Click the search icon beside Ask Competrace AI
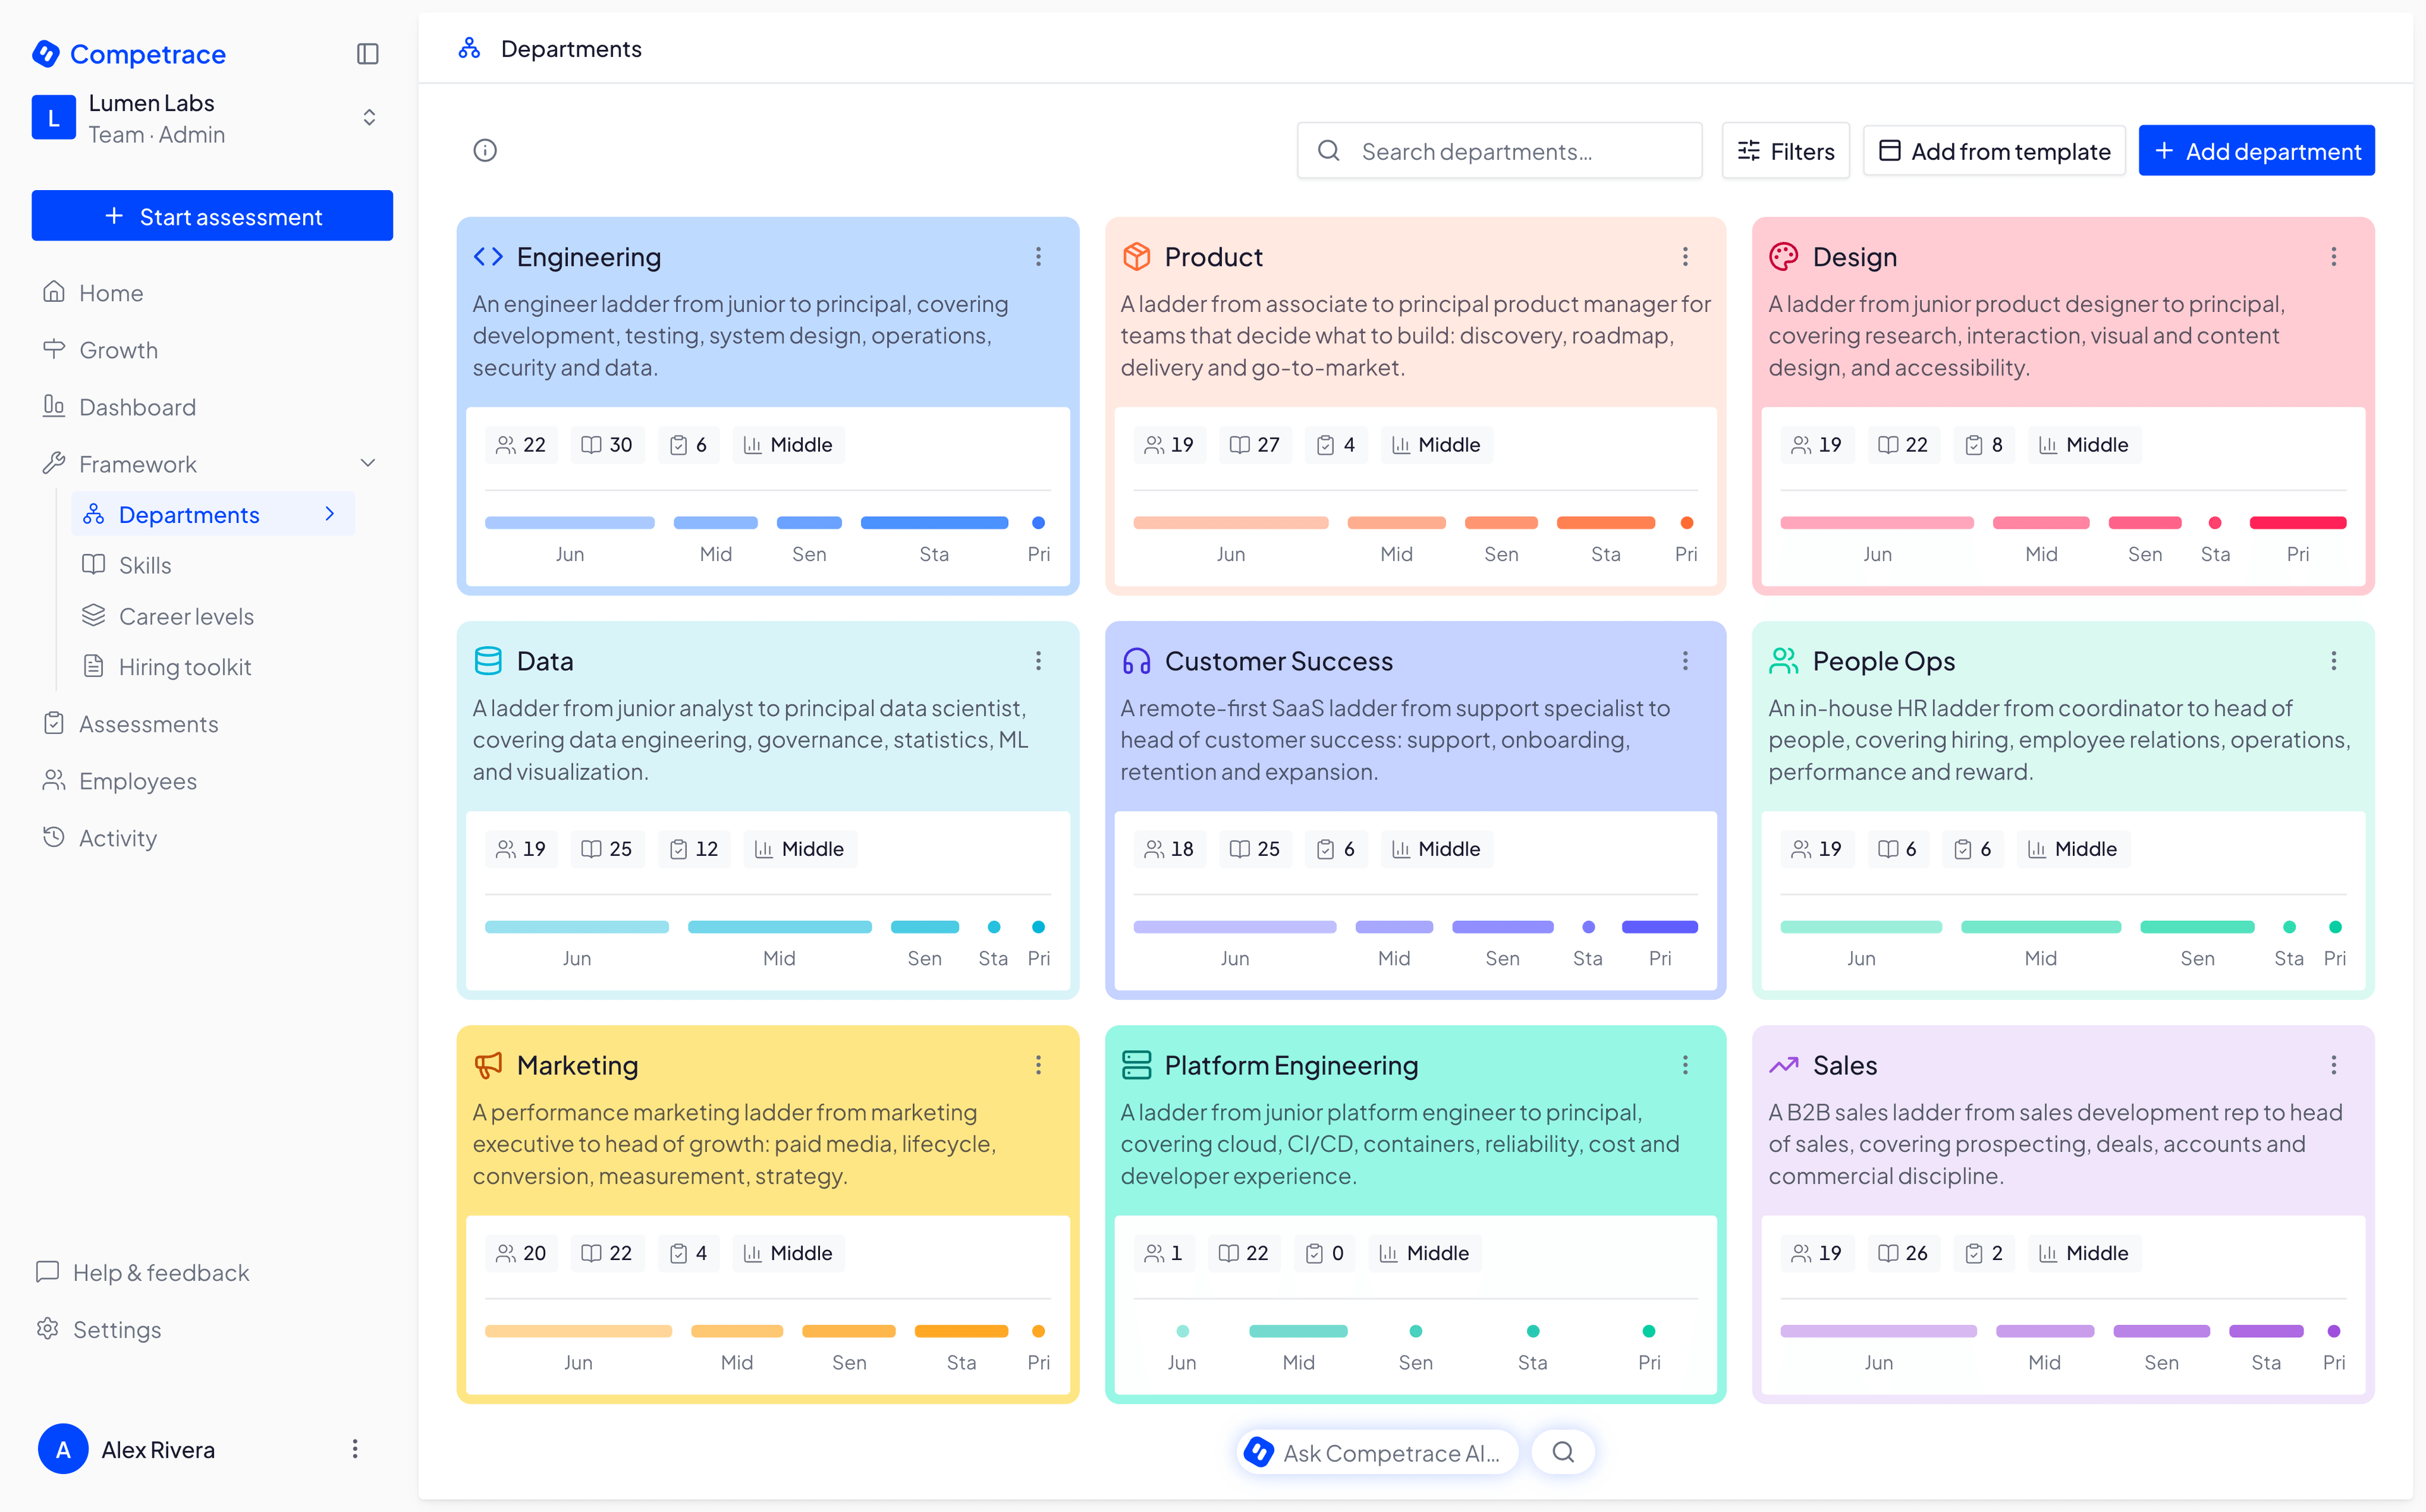Screen dimensions: 2426x1512 click(1563, 1452)
